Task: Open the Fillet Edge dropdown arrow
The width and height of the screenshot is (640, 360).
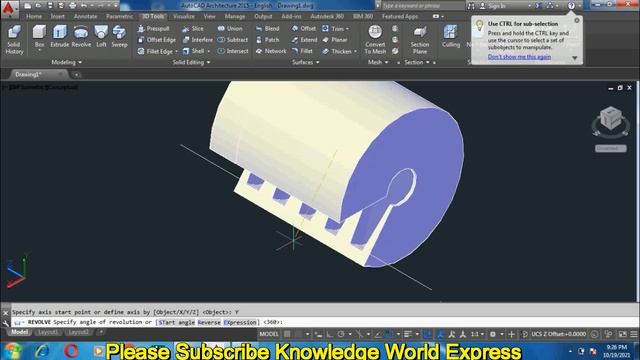Action: click(x=176, y=52)
